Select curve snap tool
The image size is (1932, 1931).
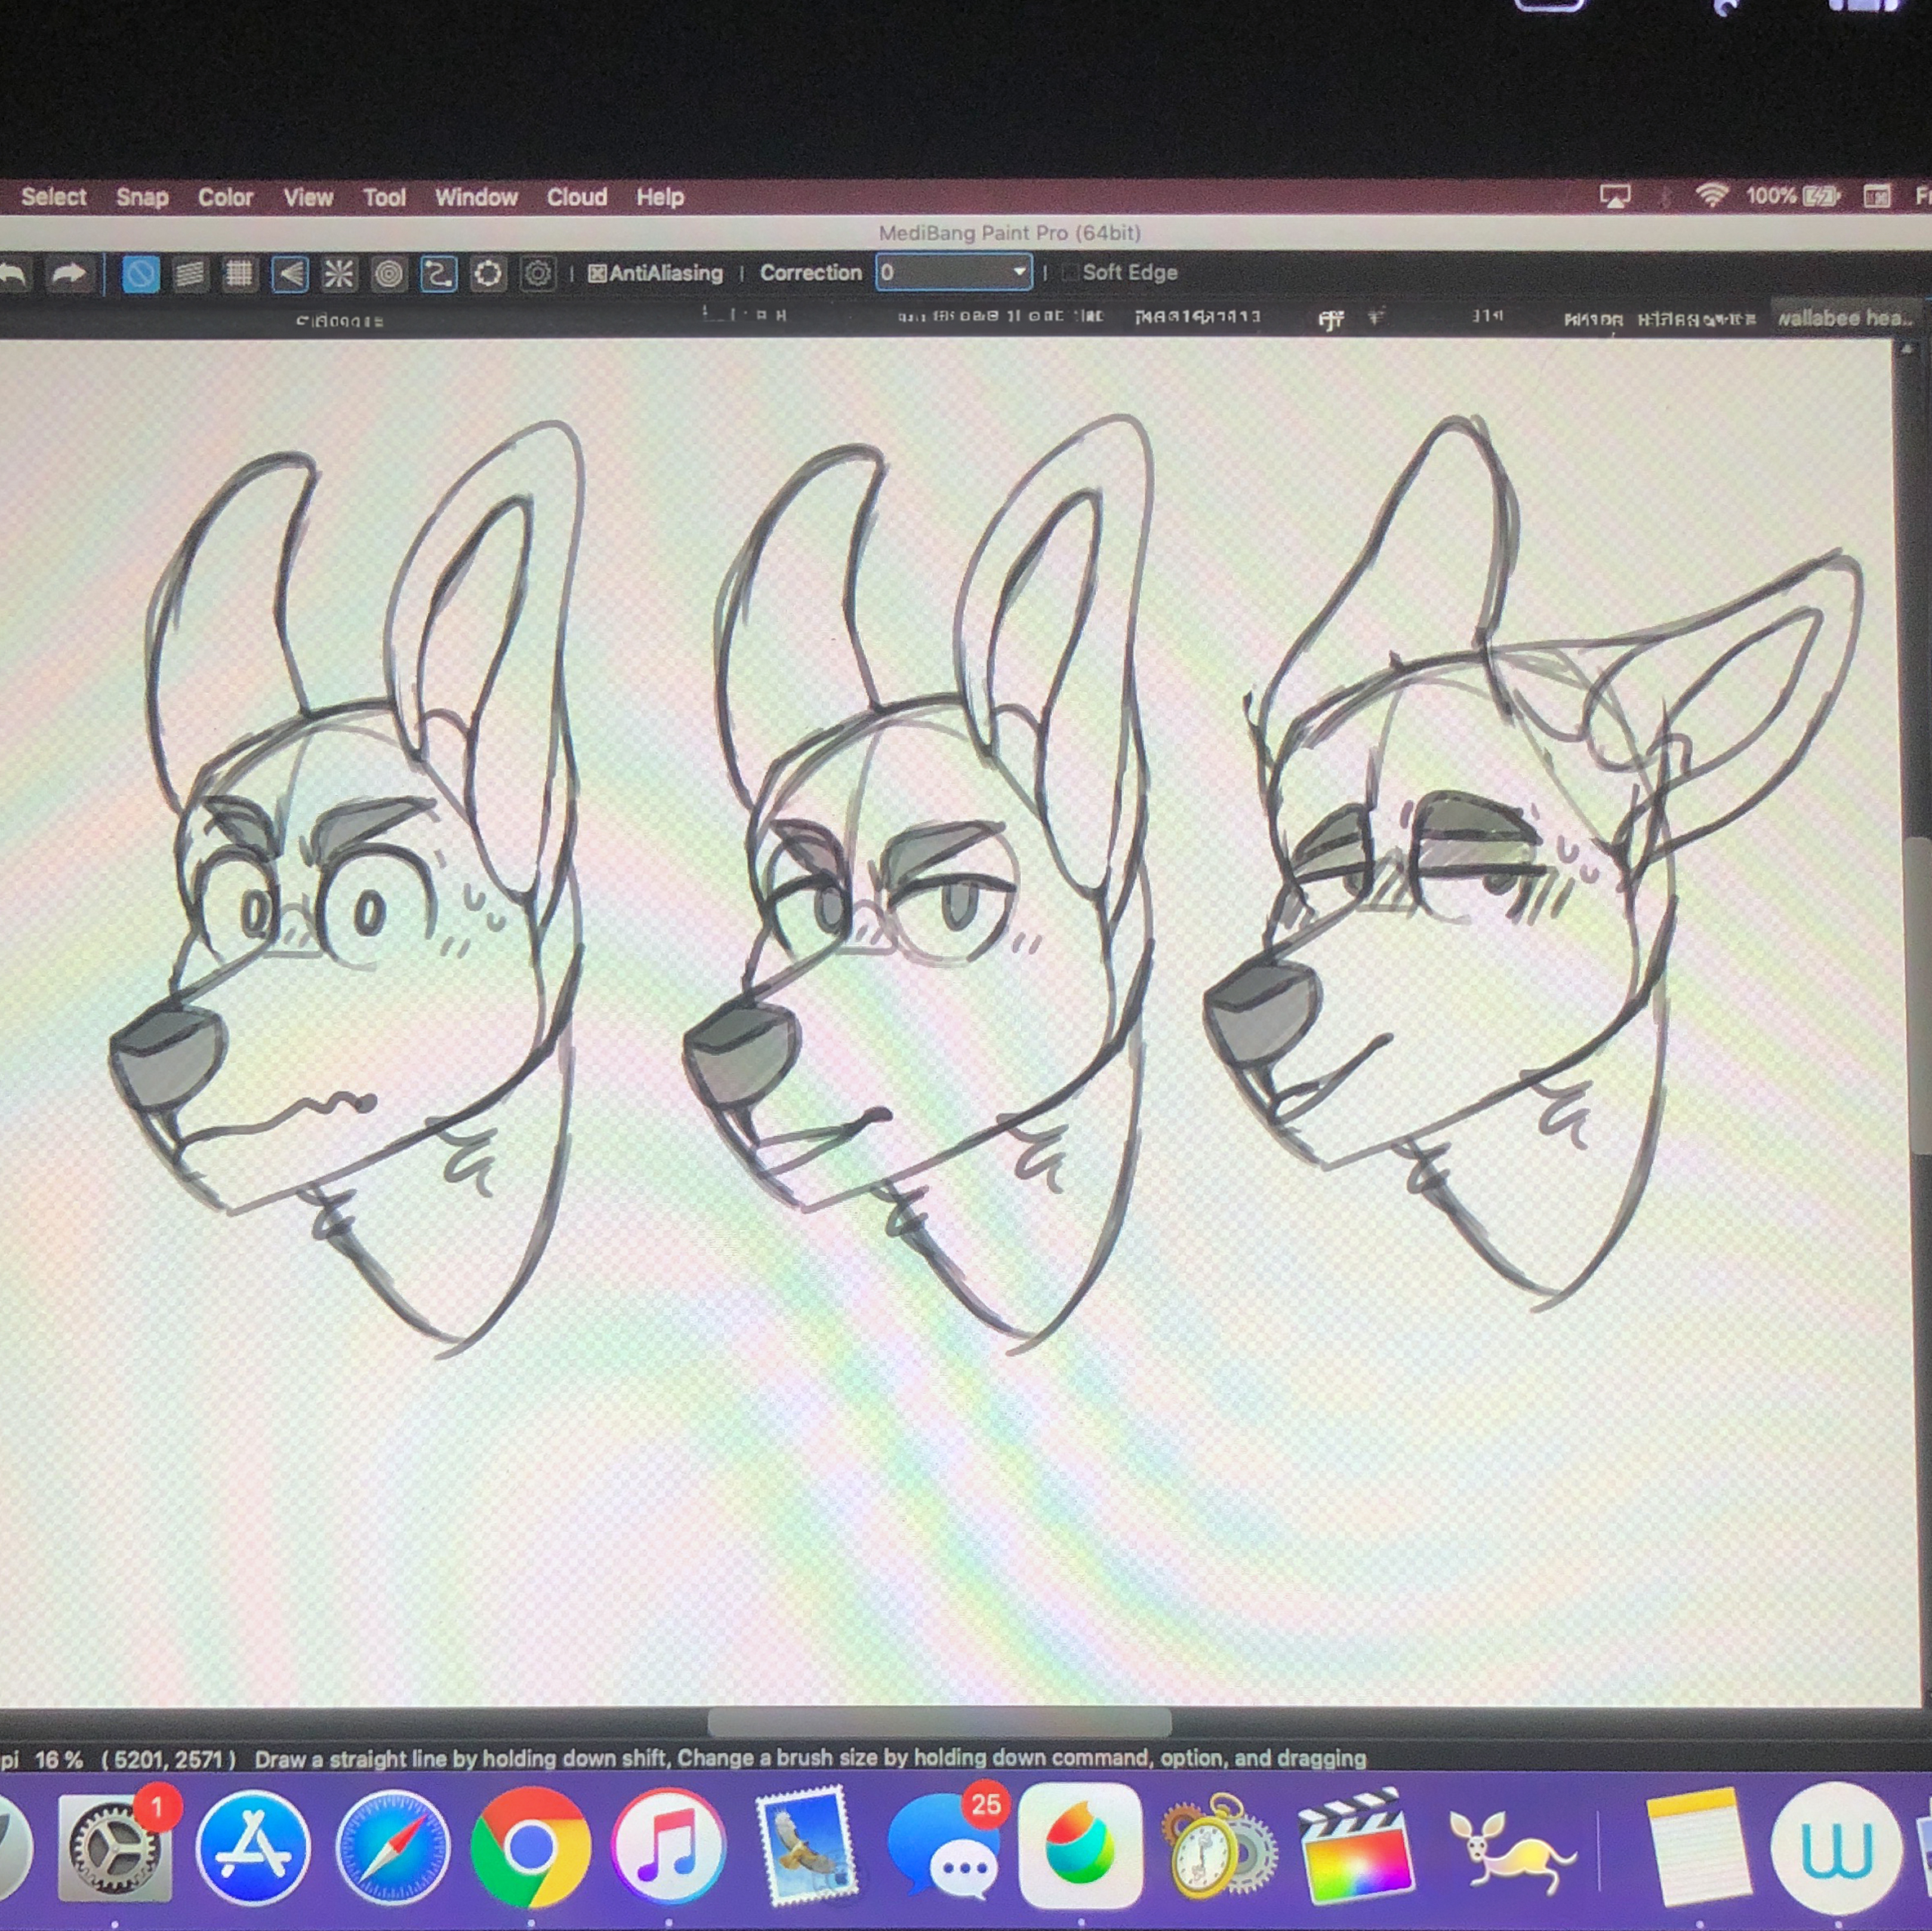(438, 274)
